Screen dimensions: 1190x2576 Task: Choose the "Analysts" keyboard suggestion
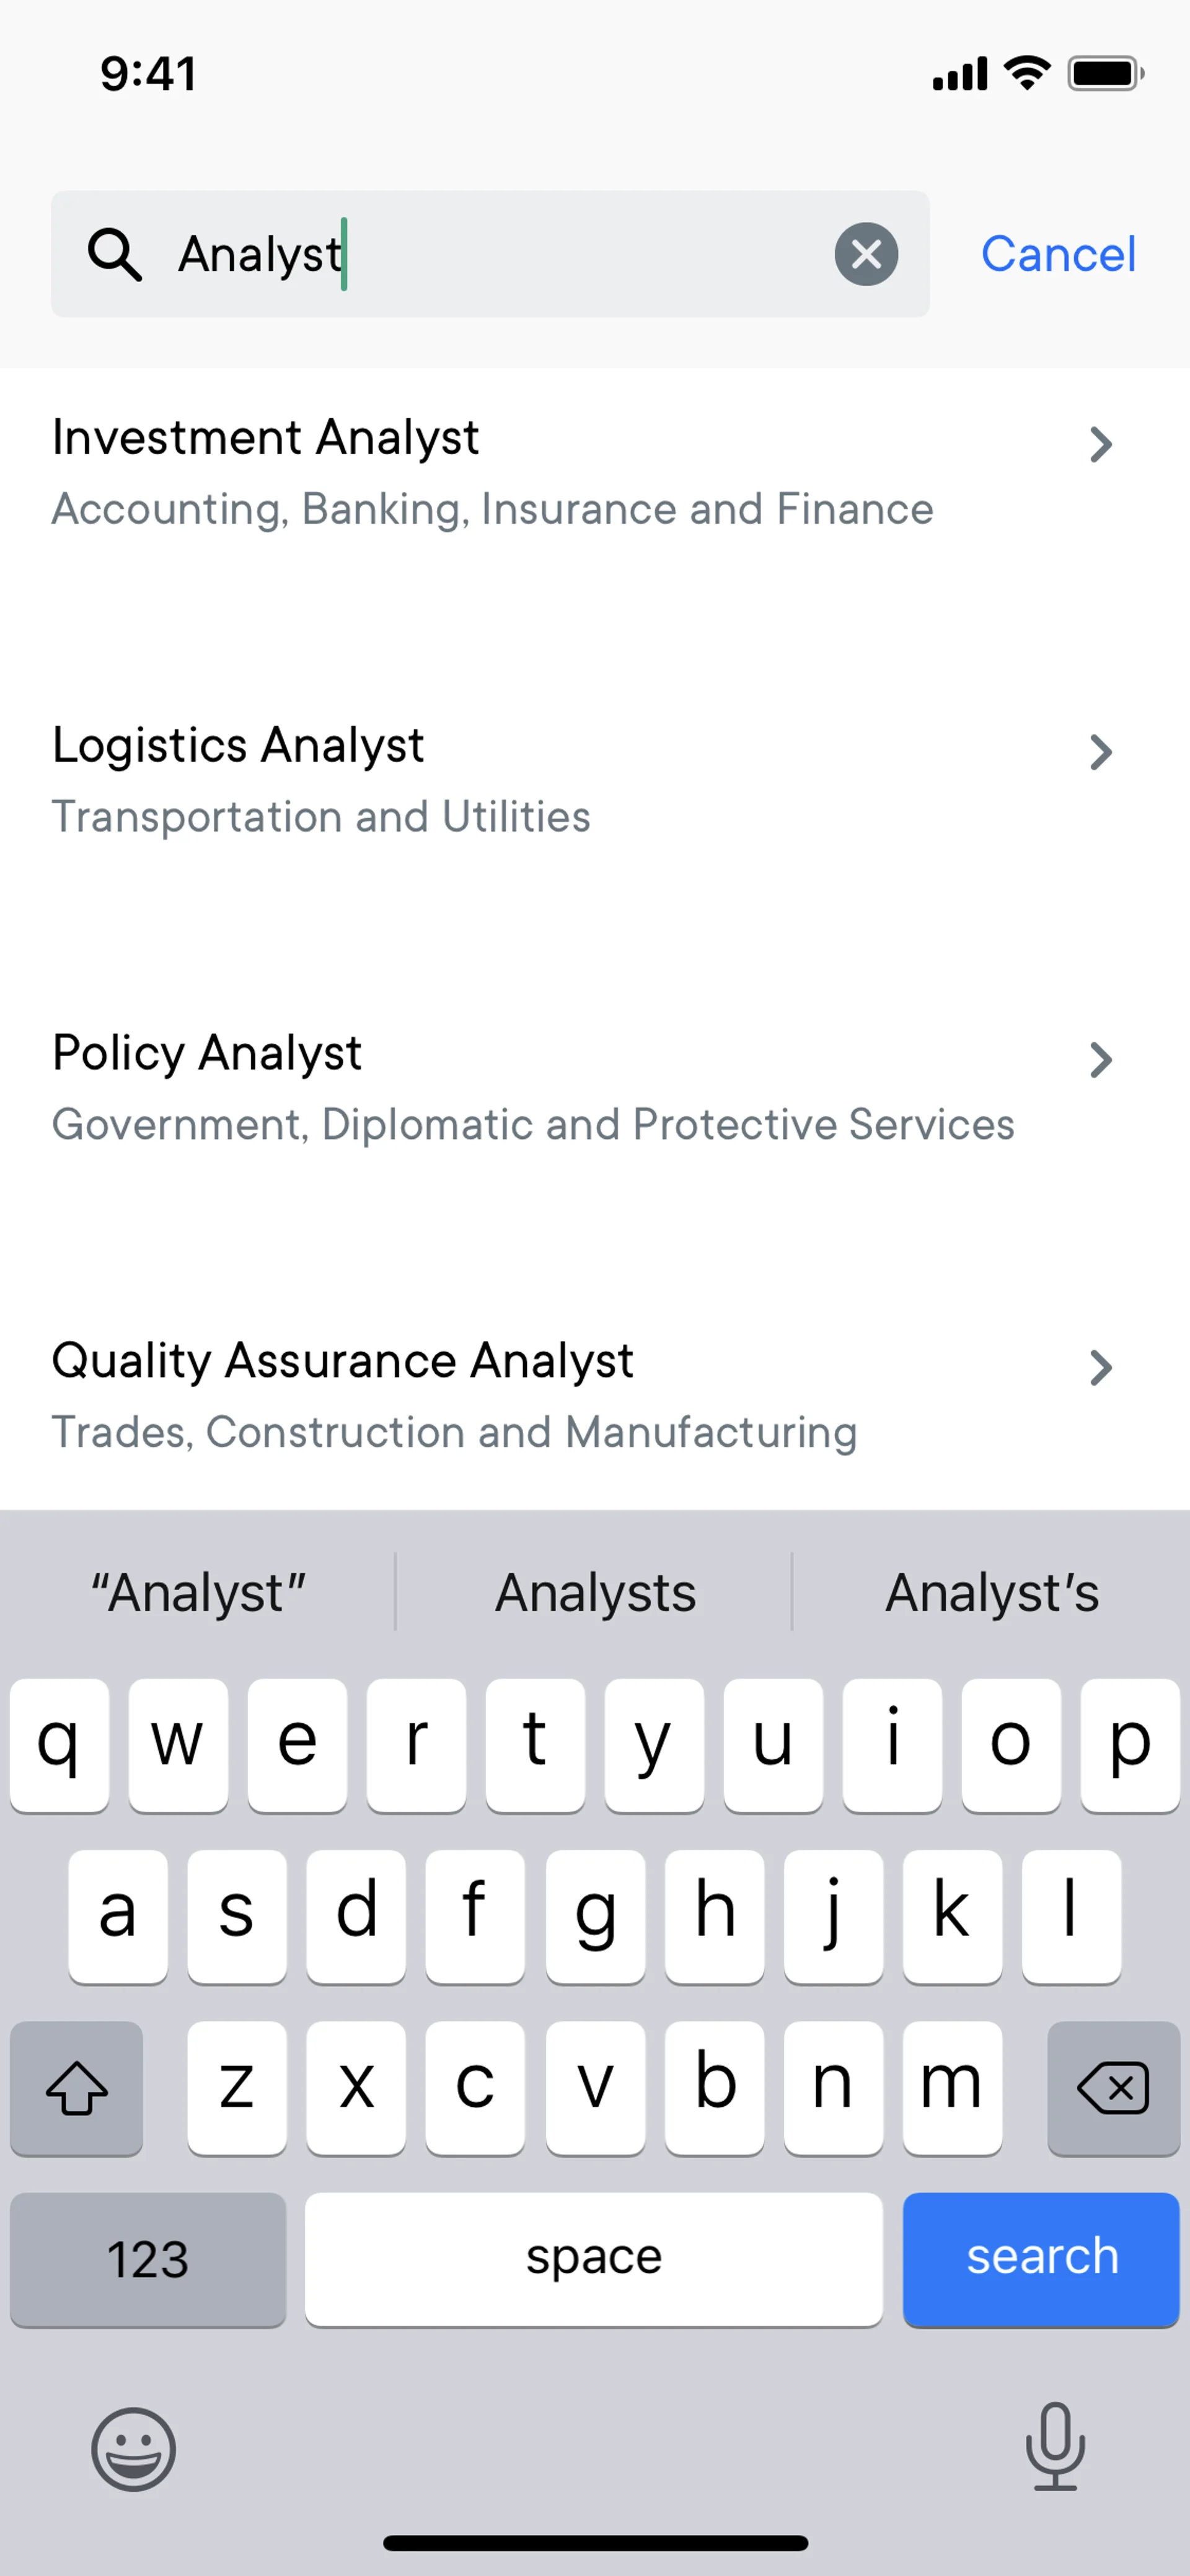(595, 1592)
